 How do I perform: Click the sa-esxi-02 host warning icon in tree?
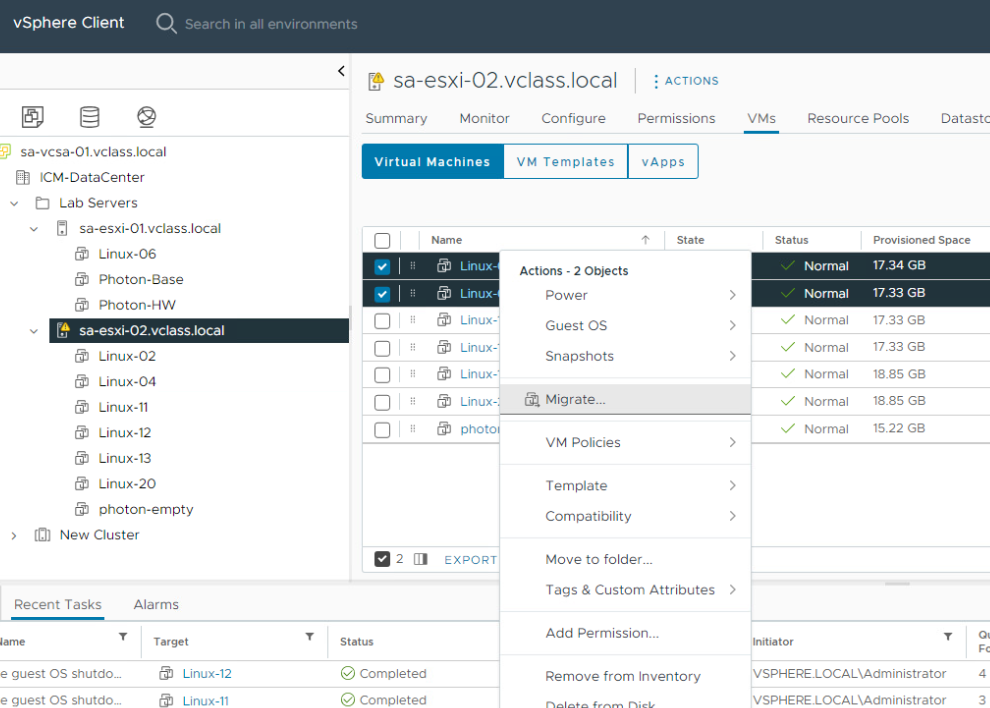tap(63, 330)
